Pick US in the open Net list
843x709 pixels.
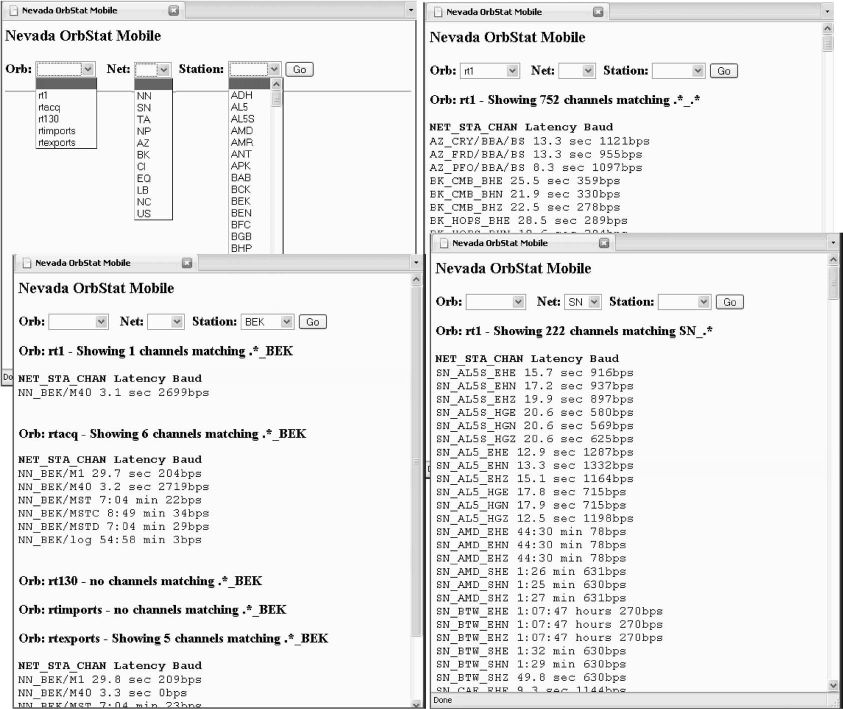[153, 214]
